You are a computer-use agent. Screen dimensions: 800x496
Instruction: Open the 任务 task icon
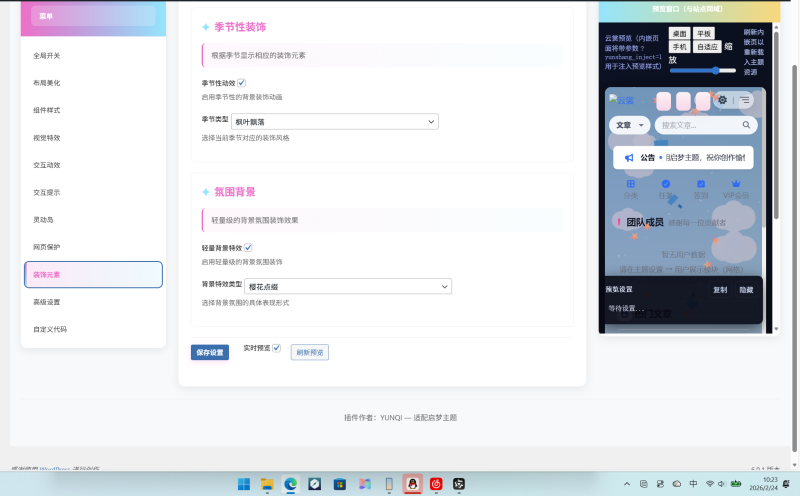tap(666, 184)
